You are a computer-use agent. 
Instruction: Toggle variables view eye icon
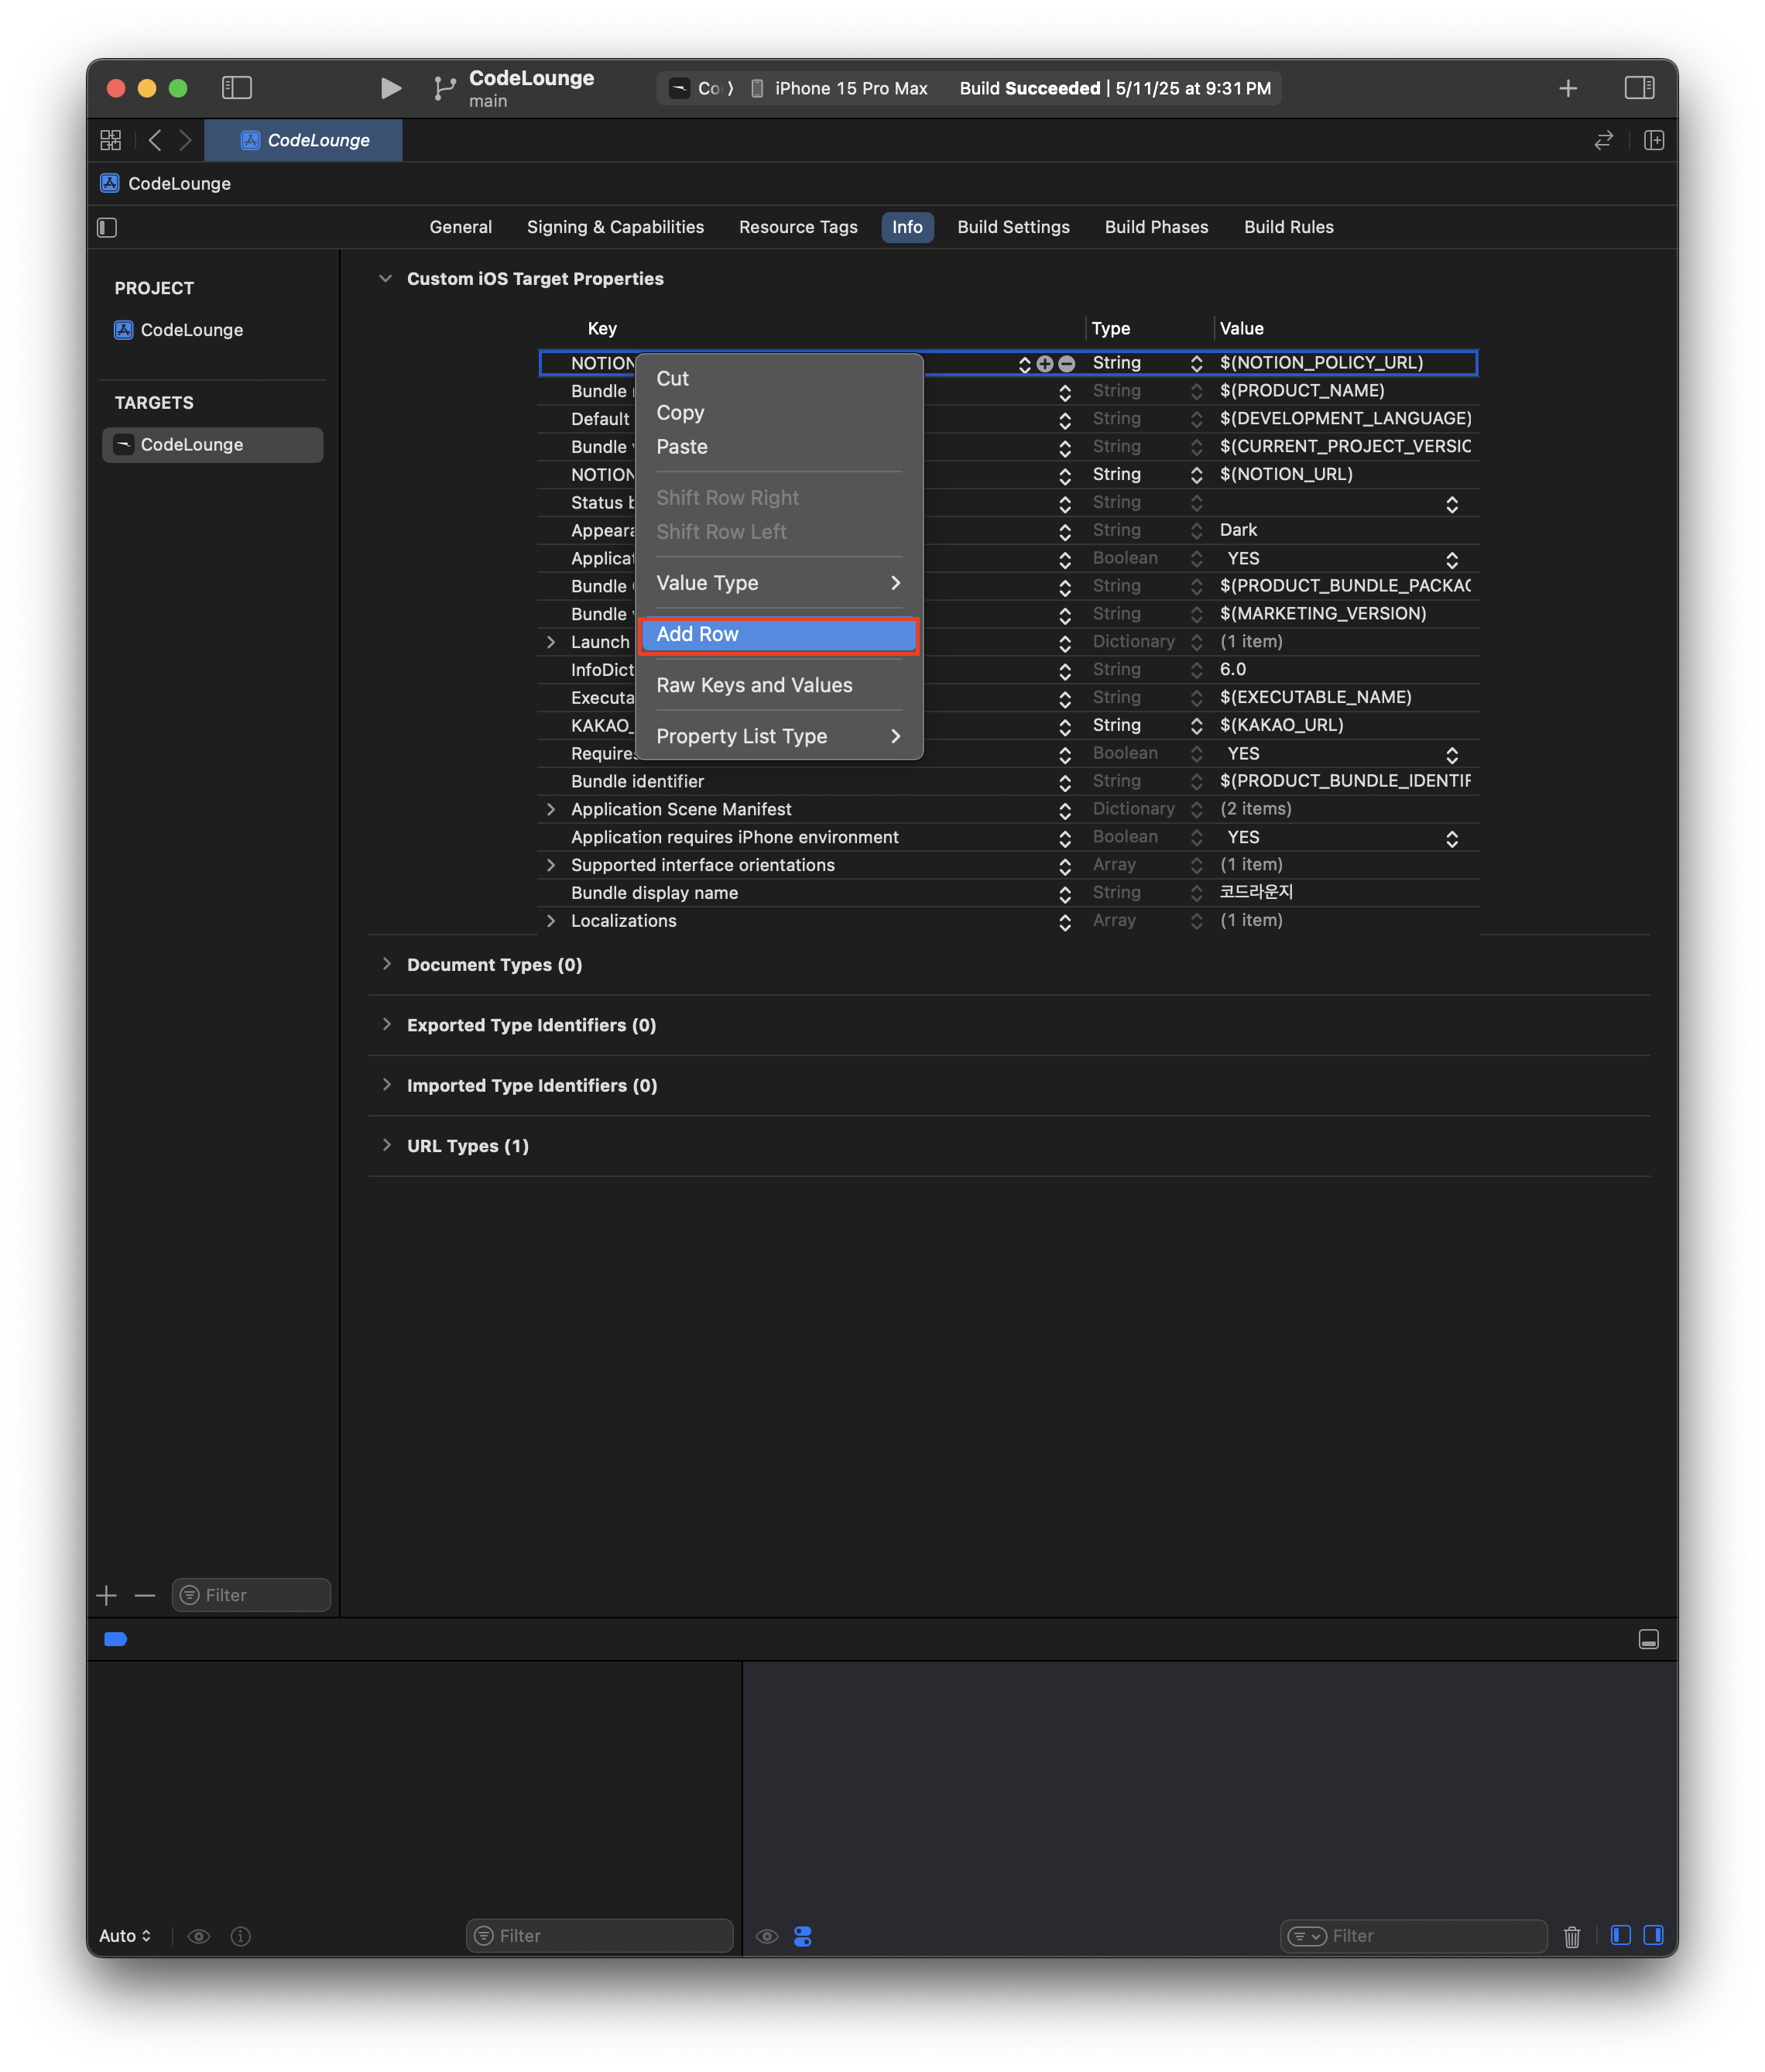pos(199,1936)
